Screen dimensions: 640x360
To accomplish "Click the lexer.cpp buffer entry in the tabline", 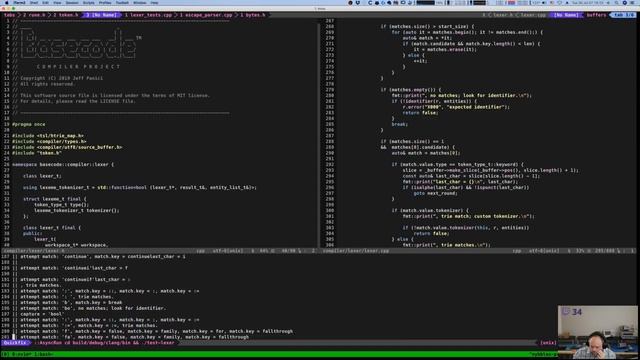I will 533,15.
